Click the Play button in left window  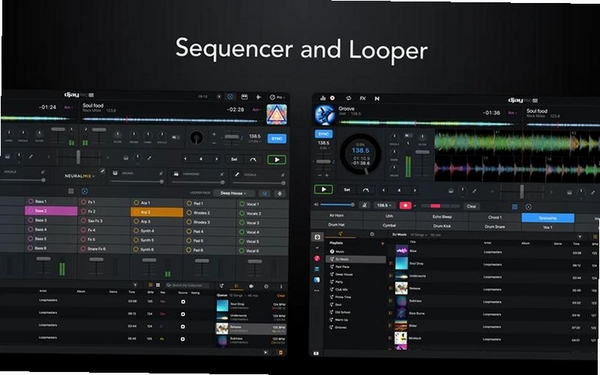tap(277, 160)
